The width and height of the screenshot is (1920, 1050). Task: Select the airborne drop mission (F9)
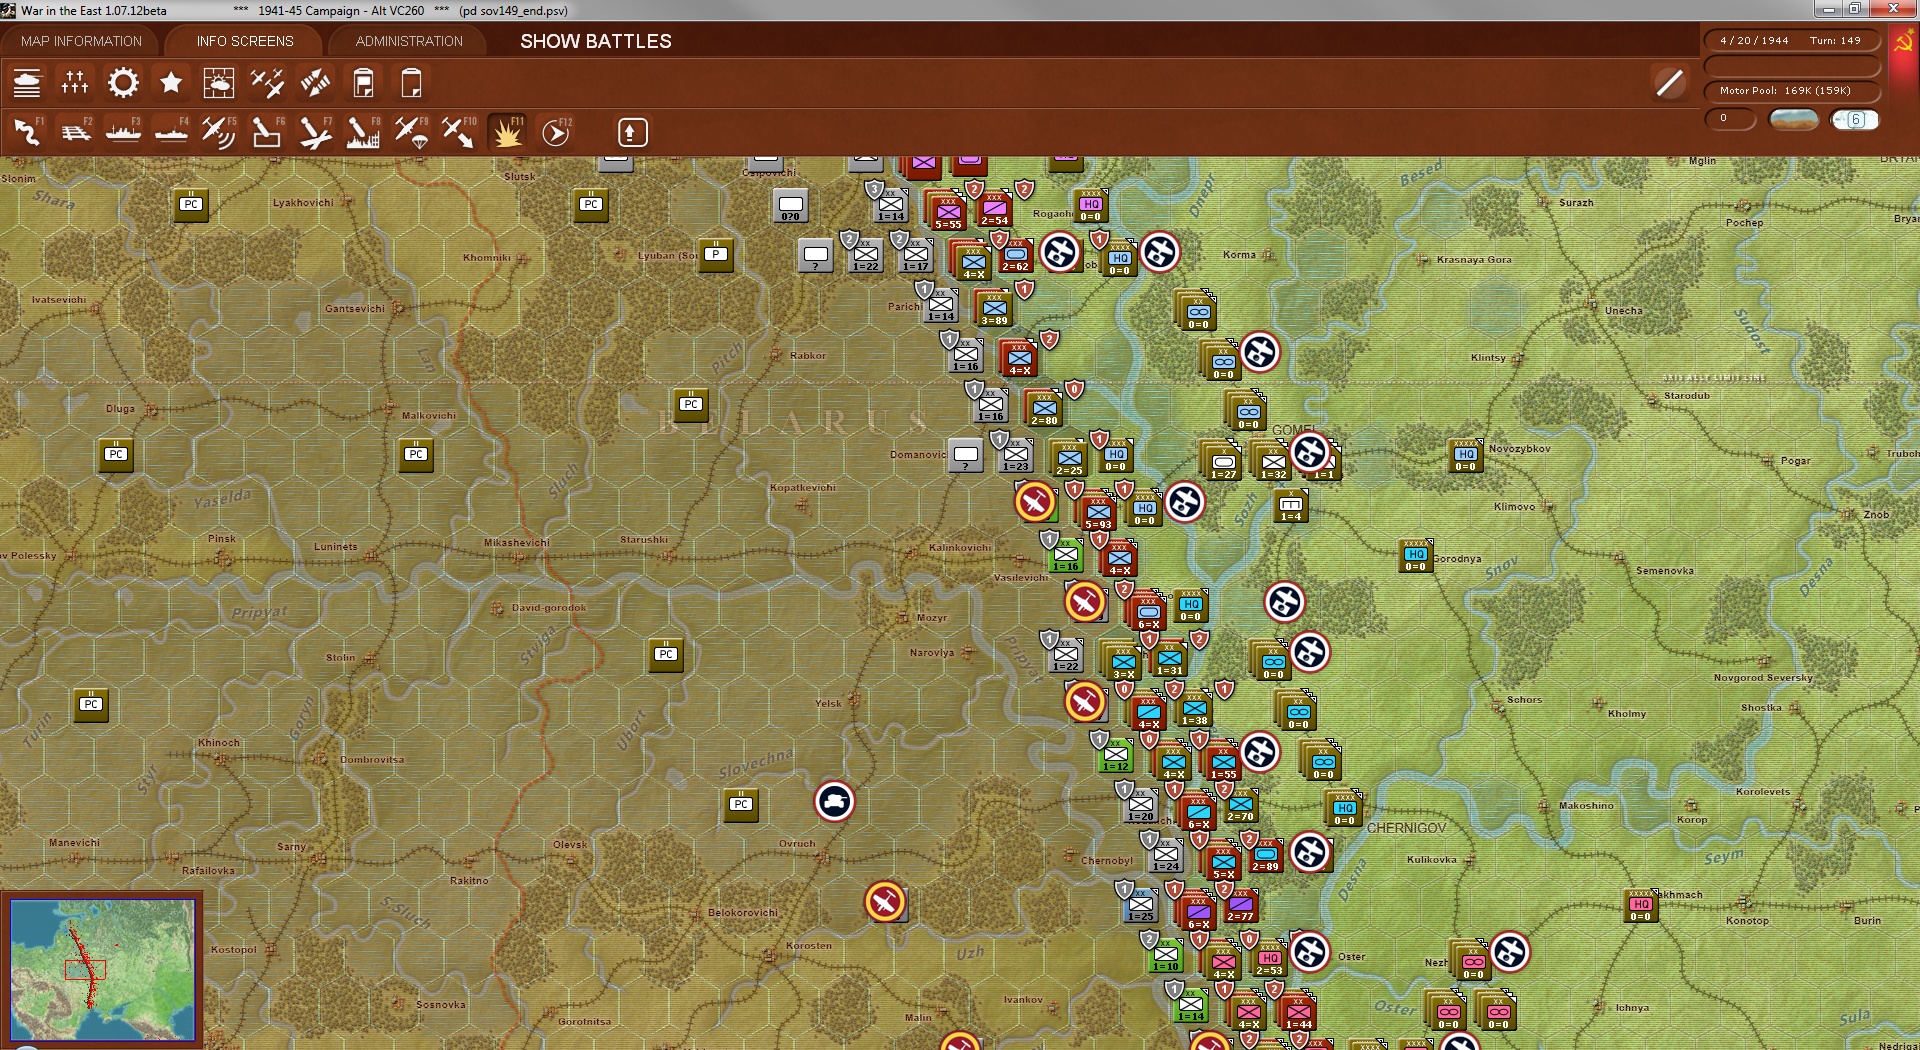[x=412, y=131]
